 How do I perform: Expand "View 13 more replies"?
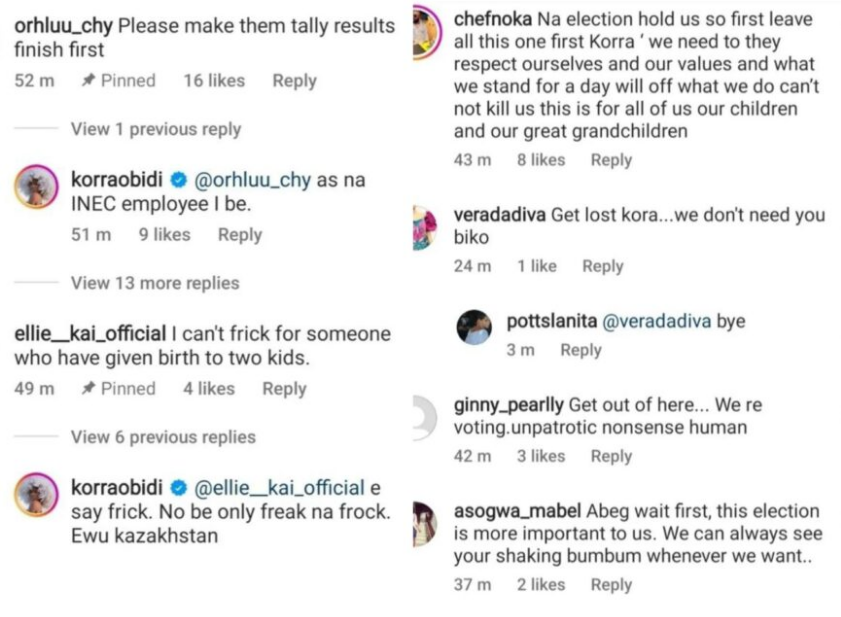coord(155,283)
